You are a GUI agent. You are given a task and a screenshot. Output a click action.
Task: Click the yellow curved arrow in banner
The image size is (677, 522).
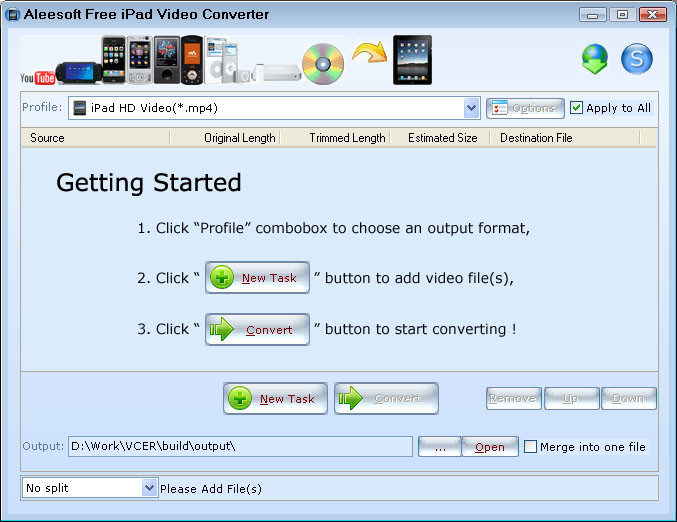pos(370,52)
